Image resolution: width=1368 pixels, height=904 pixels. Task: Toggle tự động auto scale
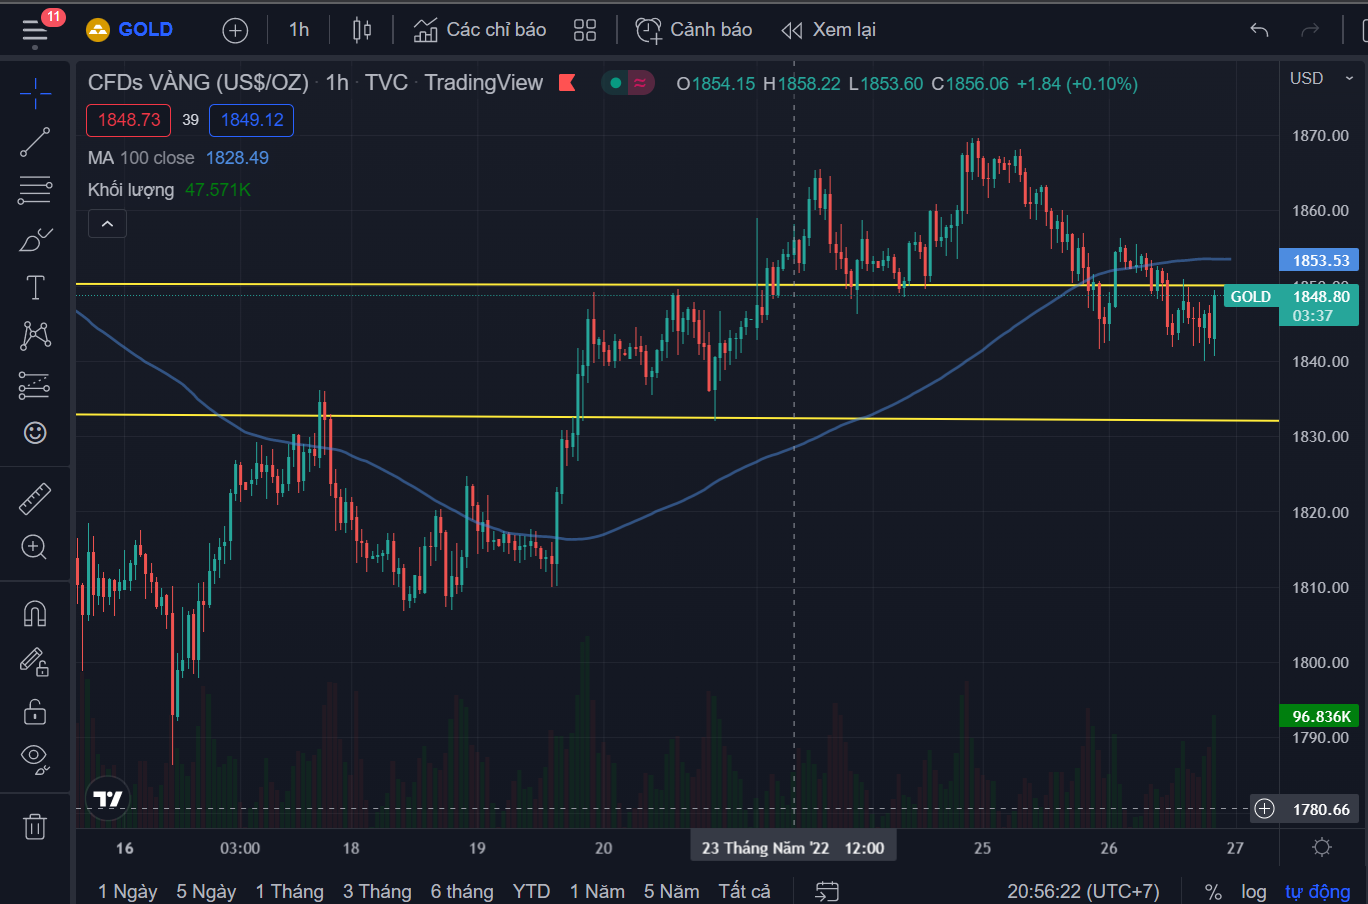click(x=1317, y=891)
